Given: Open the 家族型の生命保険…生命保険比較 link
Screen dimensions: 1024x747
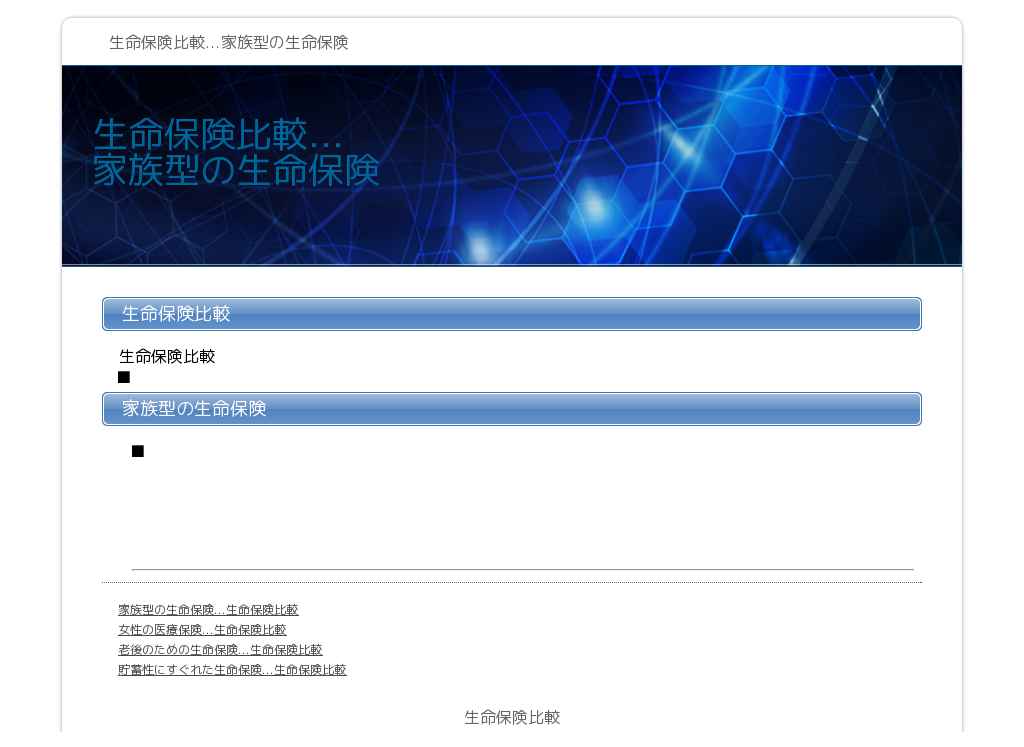Looking at the screenshot, I should pos(208,610).
